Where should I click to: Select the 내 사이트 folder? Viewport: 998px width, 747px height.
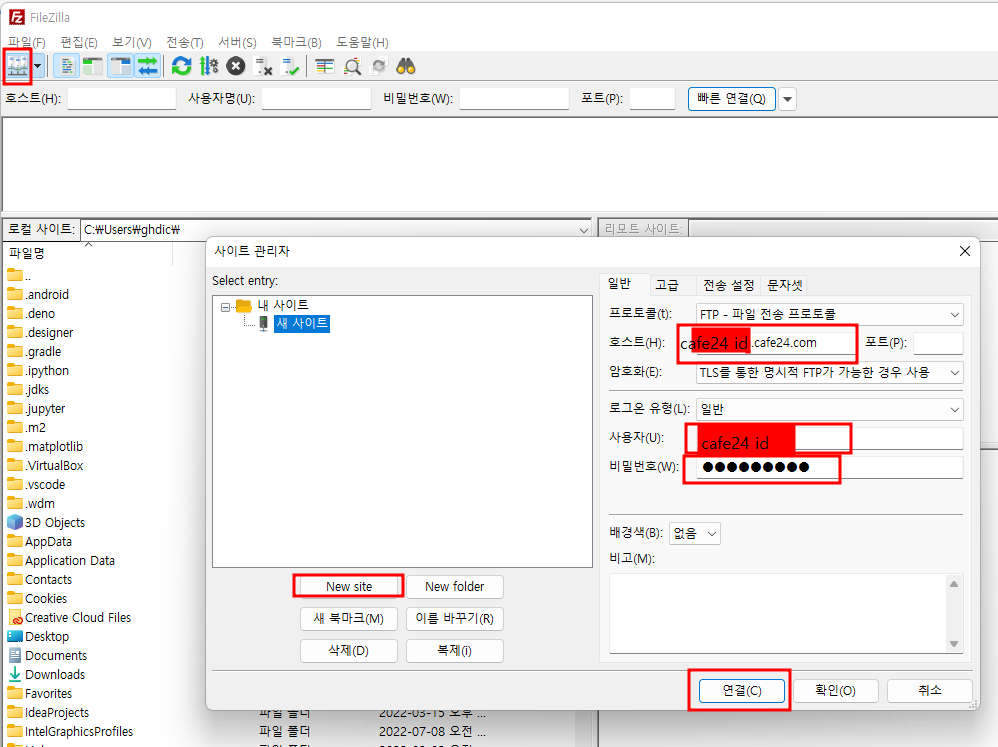(x=283, y=305)
